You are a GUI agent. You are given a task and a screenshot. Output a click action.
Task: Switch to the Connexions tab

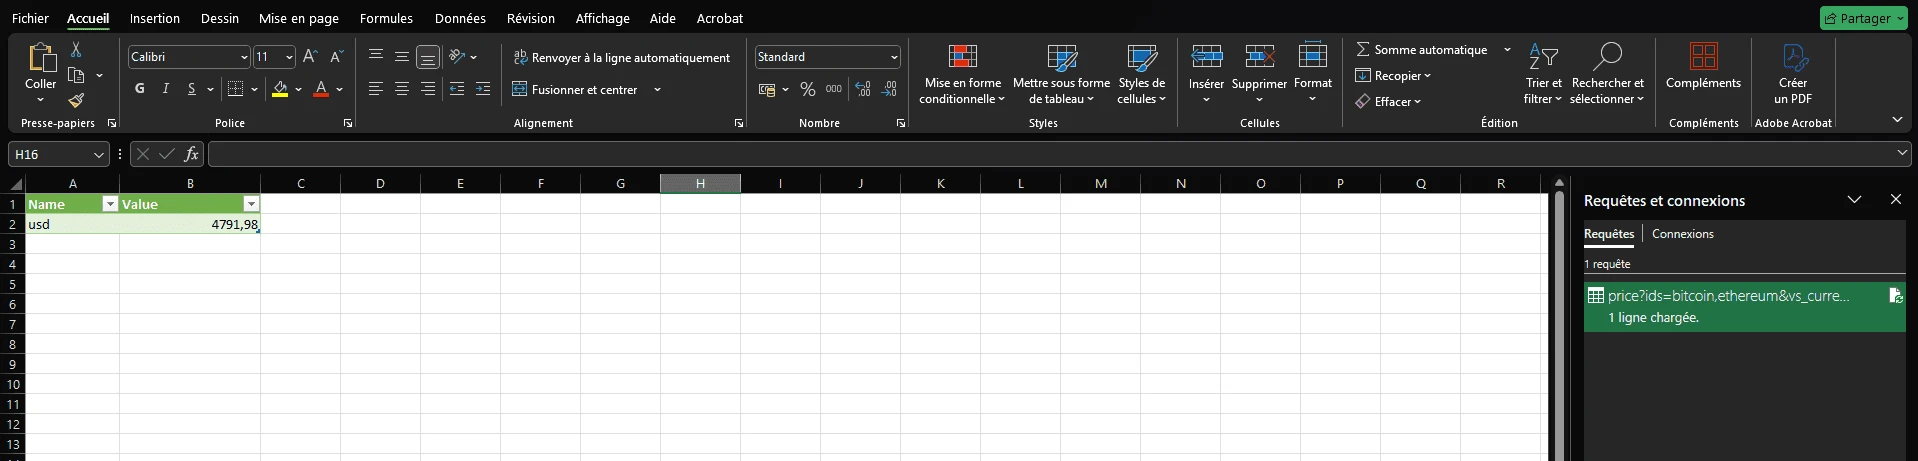tap(1682, 234)
